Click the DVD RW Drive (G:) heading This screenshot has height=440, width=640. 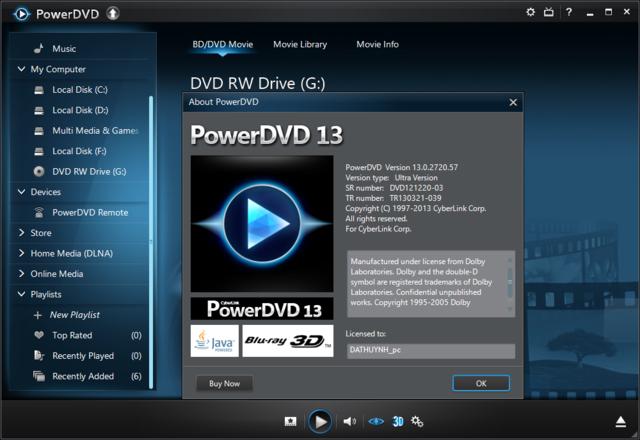click(x=258, y=84)
